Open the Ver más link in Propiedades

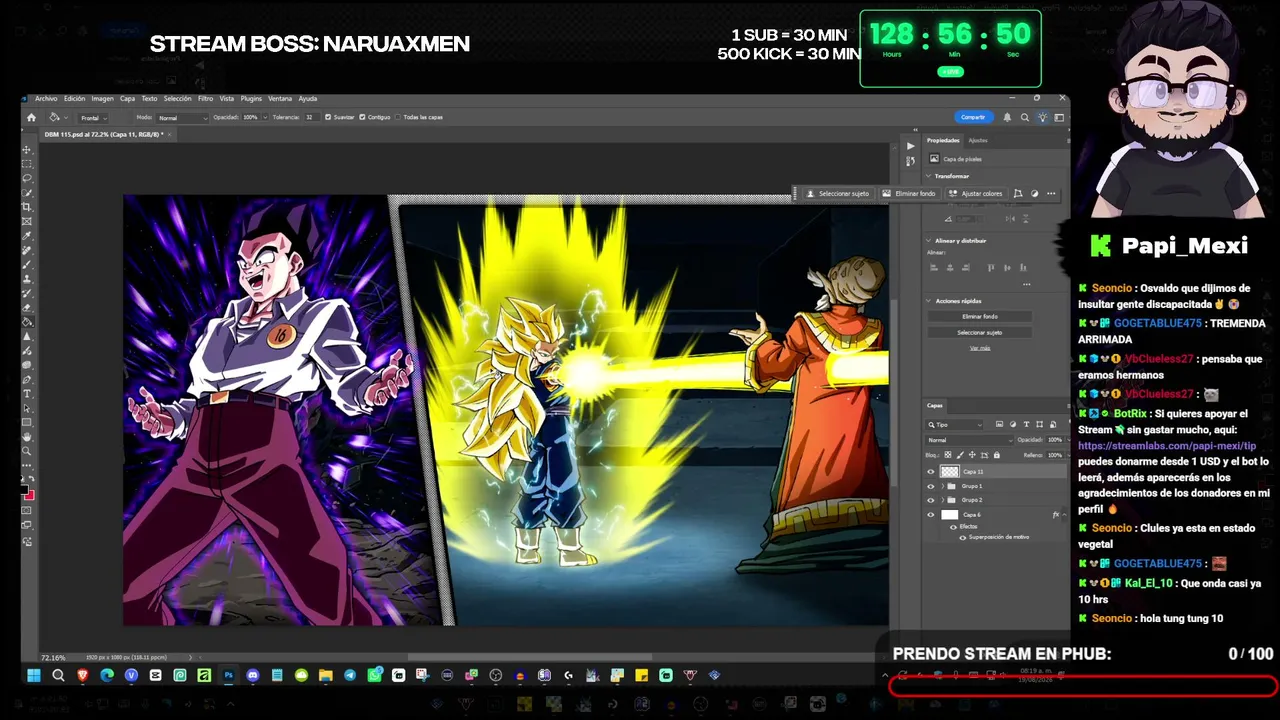(980, 348)
